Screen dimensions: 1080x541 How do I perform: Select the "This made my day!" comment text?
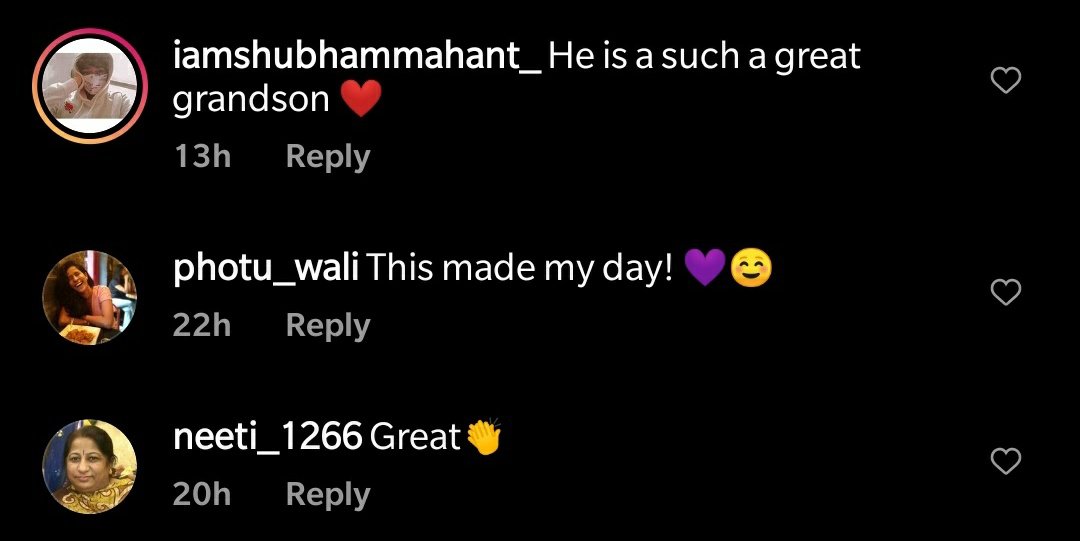(519, 268)
